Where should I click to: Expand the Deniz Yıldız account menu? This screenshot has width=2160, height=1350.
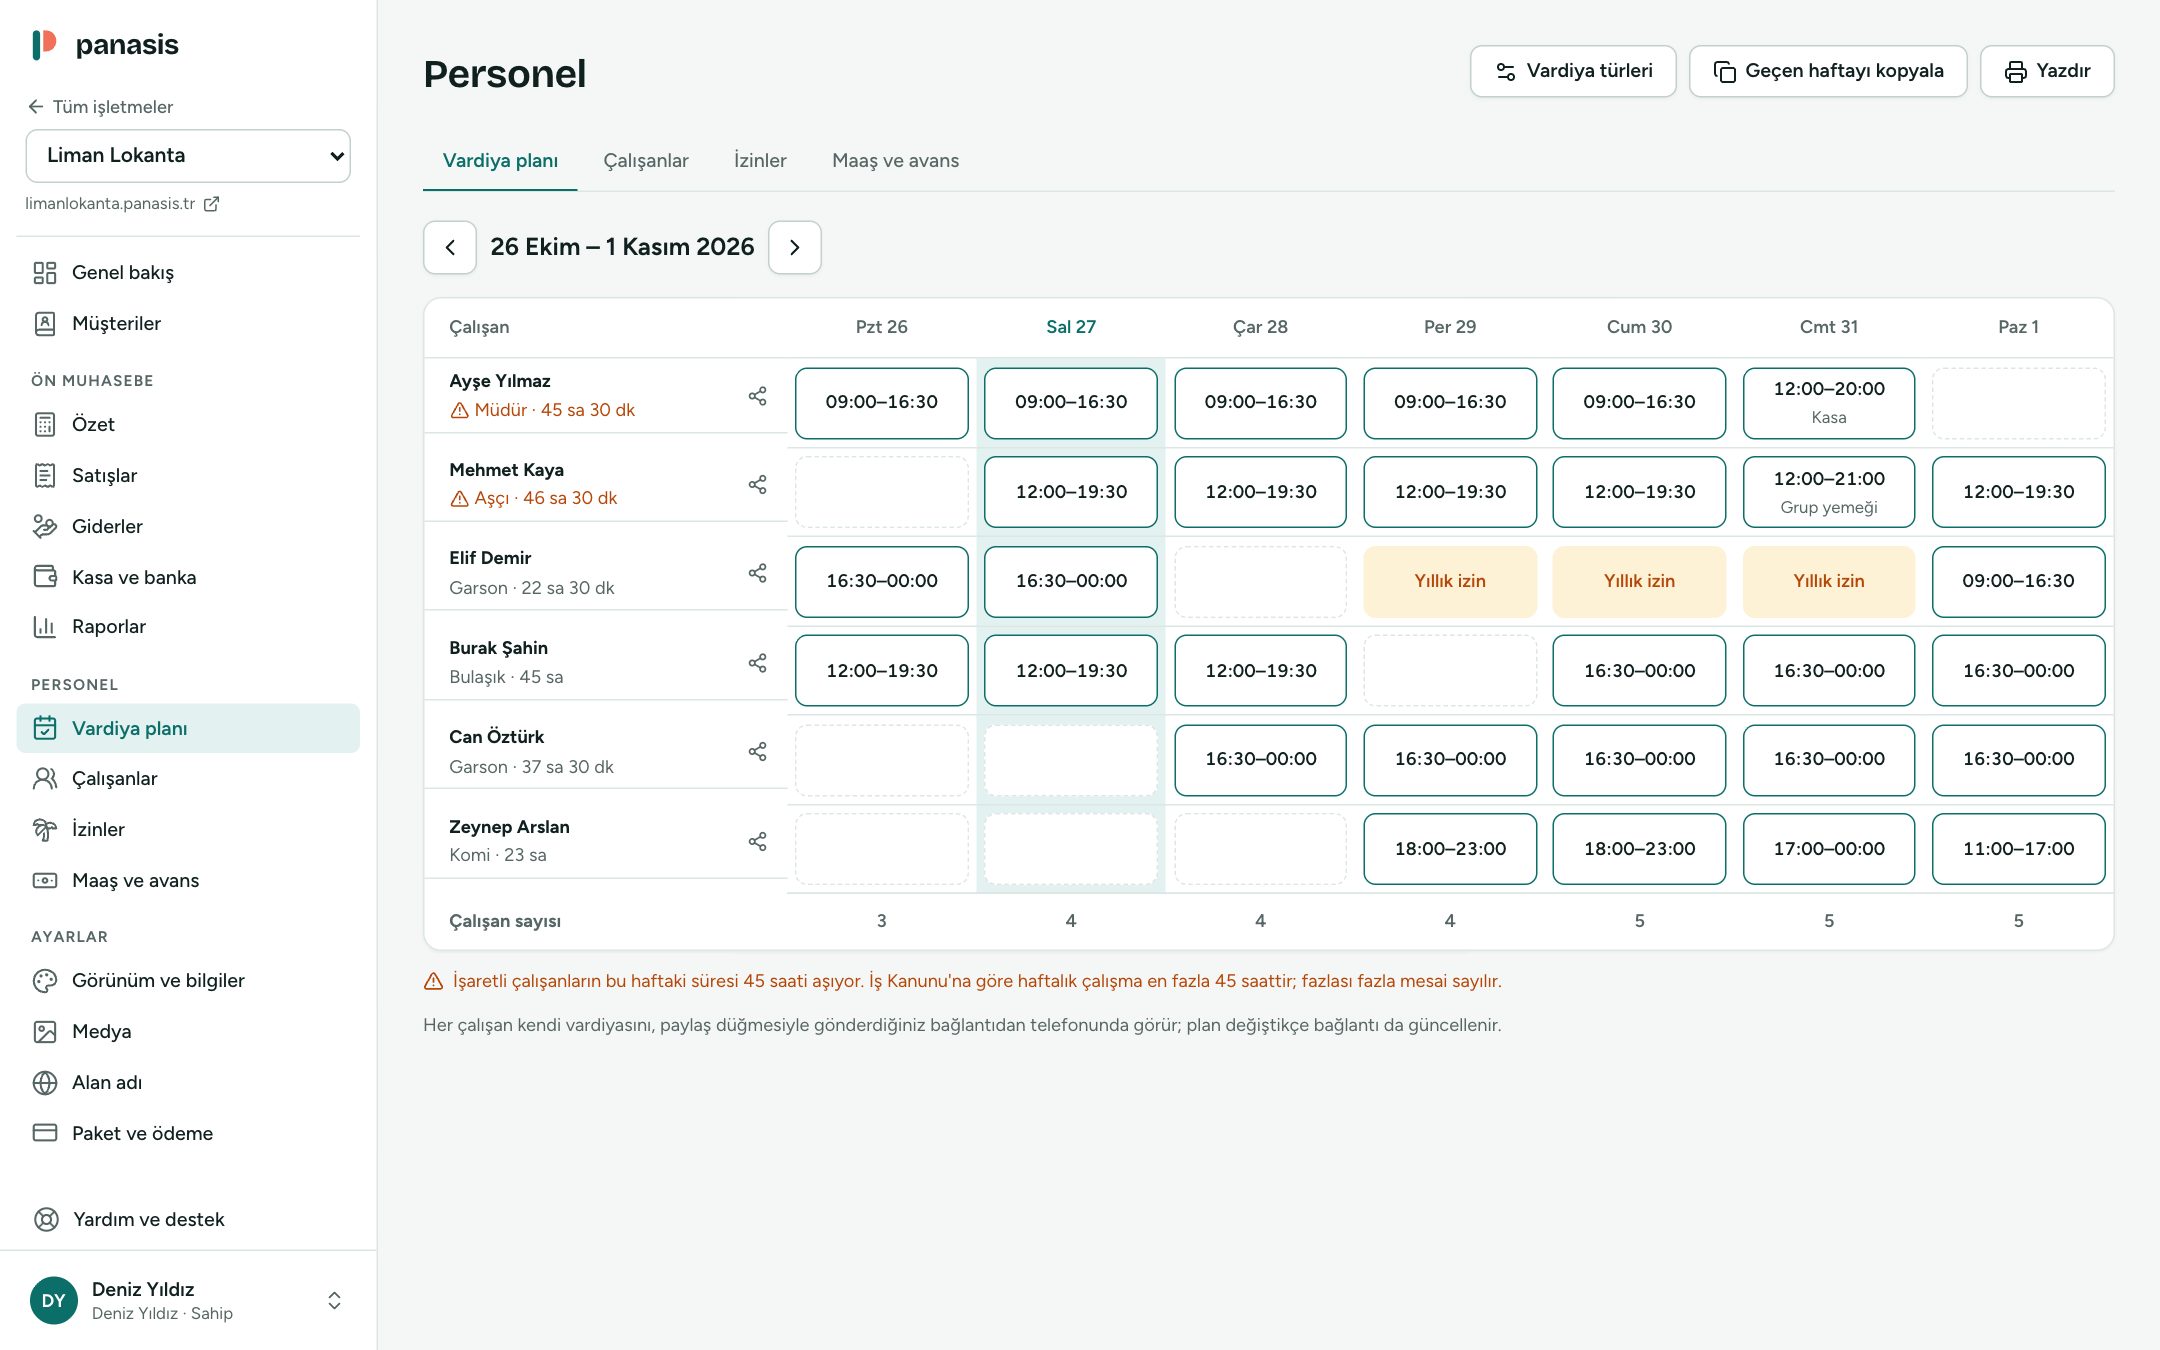tap(188, 1300)
